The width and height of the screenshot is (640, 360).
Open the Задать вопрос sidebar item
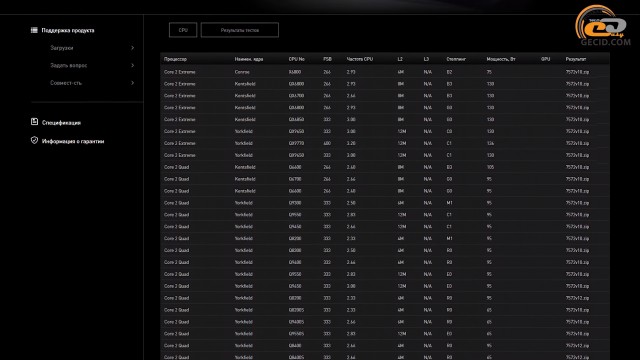coord(69,65)
